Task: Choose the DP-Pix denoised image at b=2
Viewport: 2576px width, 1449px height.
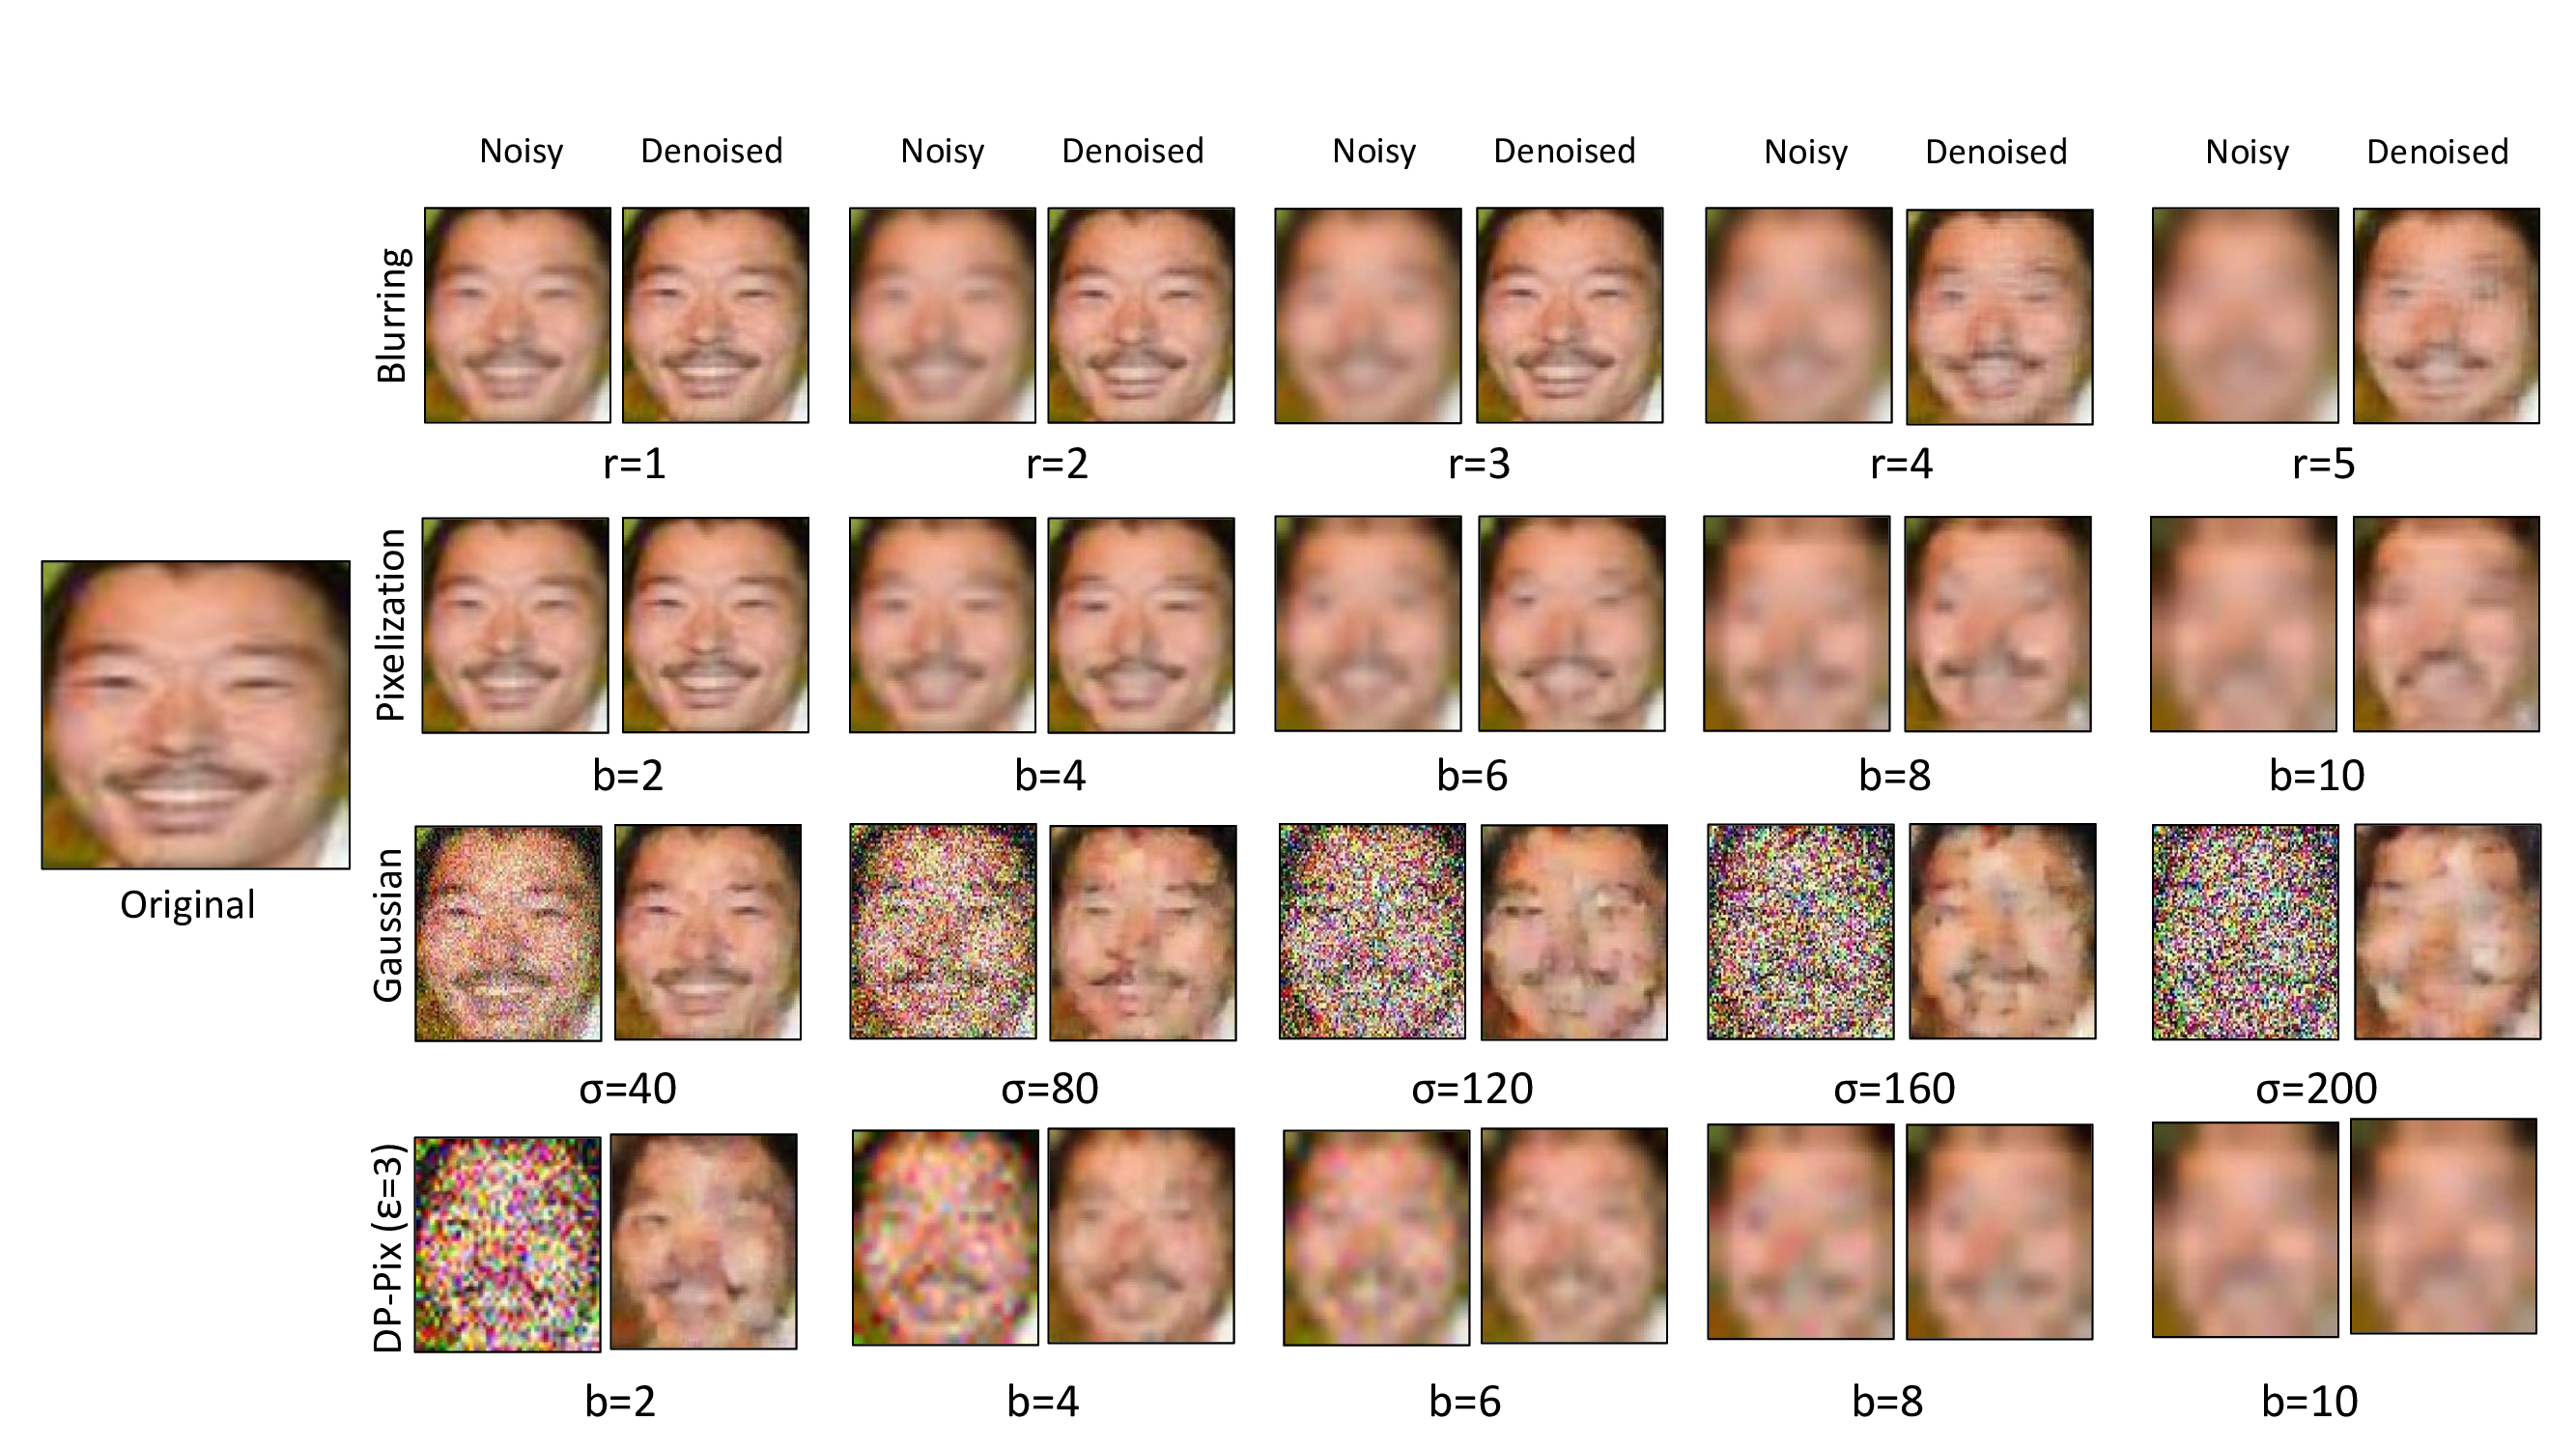Action: point(704,1242)
